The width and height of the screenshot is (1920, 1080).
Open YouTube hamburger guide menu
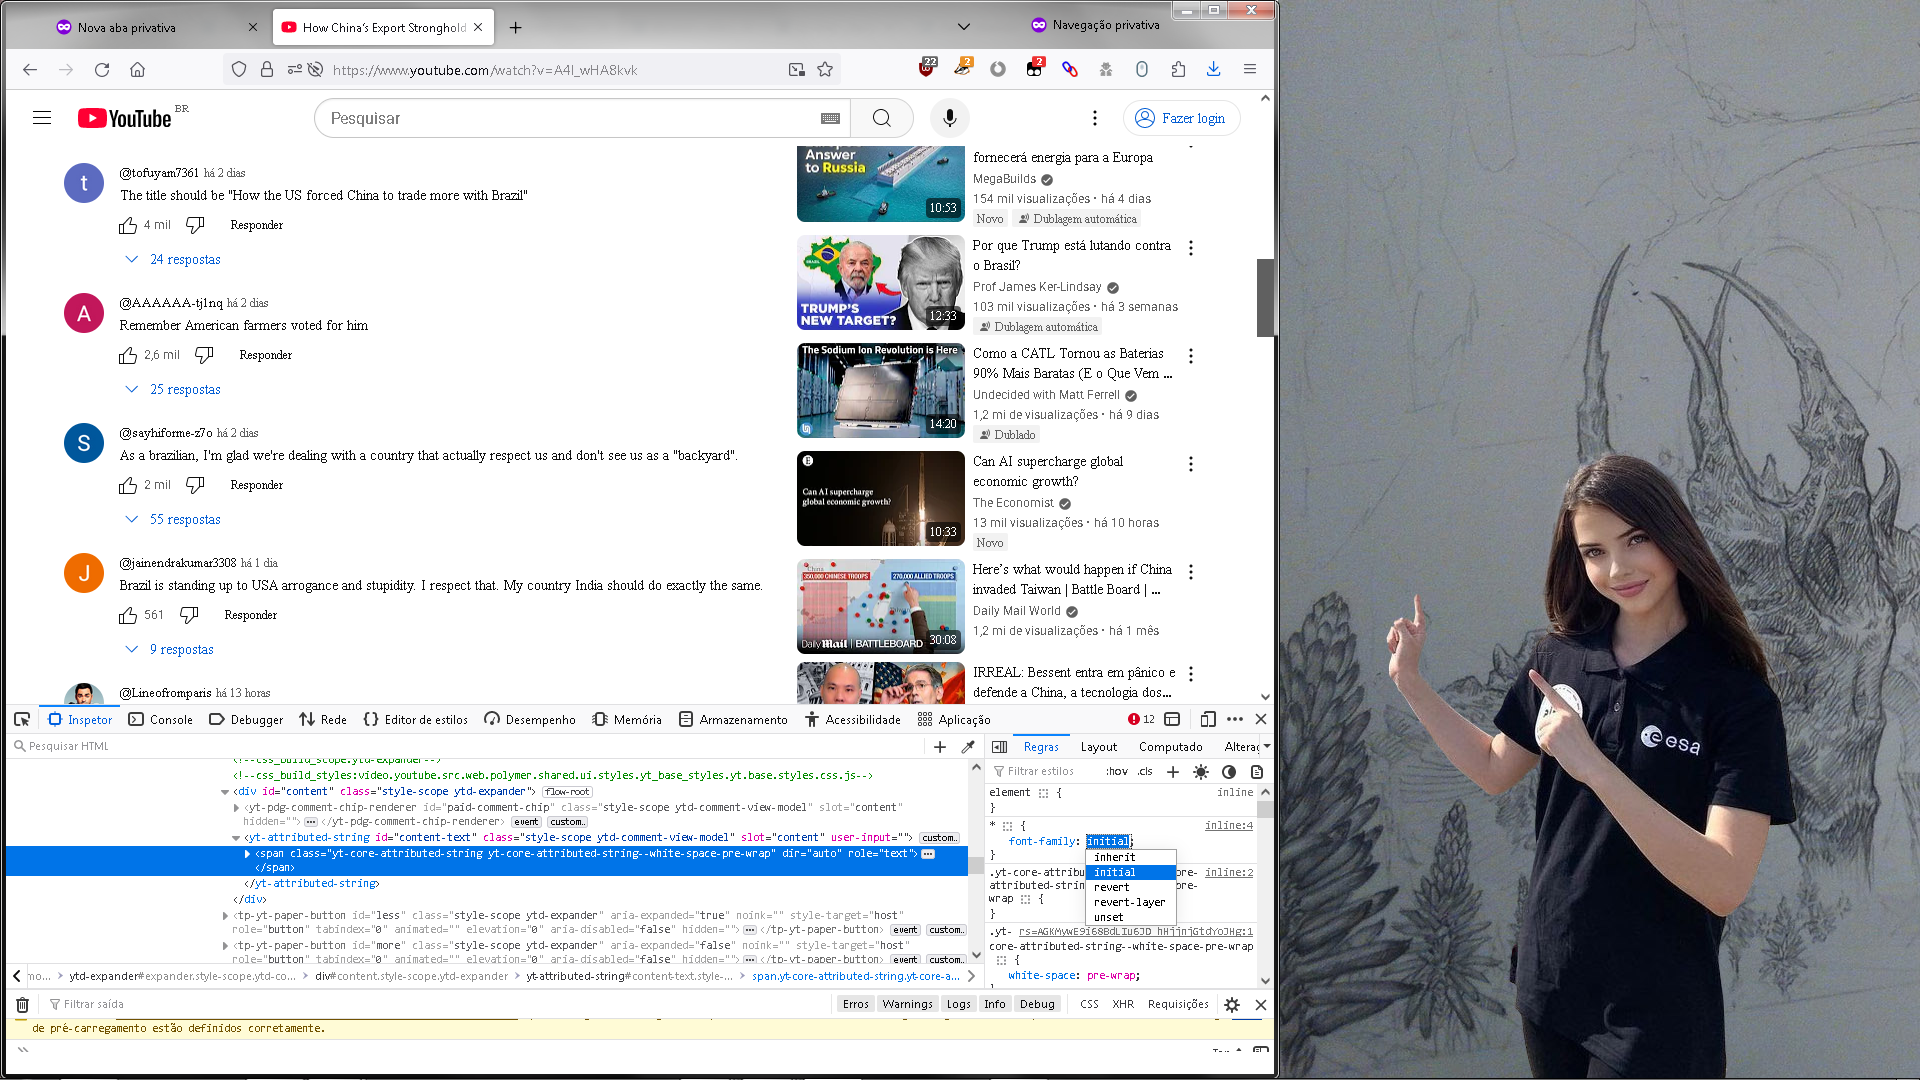[x=42, y=118]
